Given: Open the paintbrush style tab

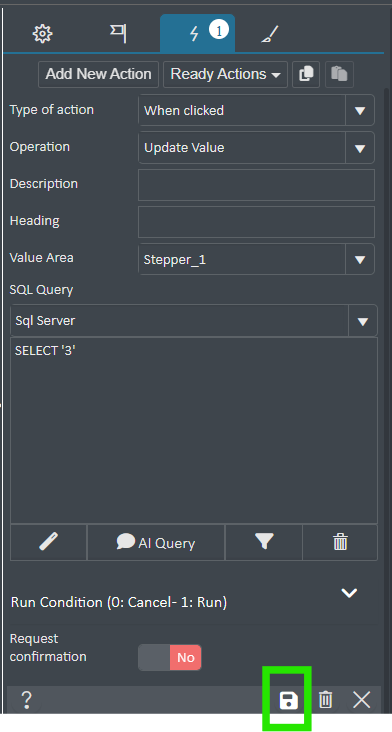Looking at the screenshot, I should point(269,34).
